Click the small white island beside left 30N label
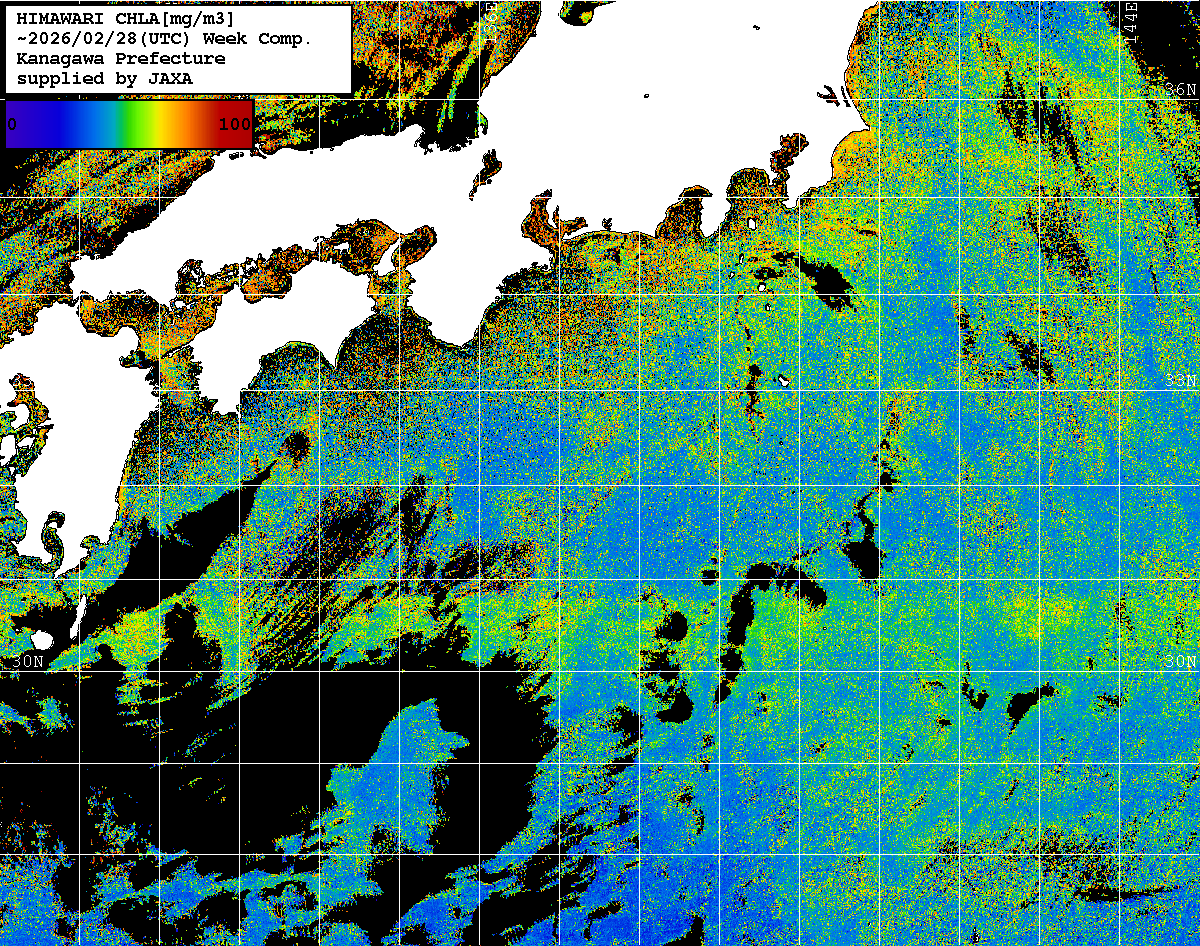1200x946 pixels. pyautogui.click(x=42, y=638)
